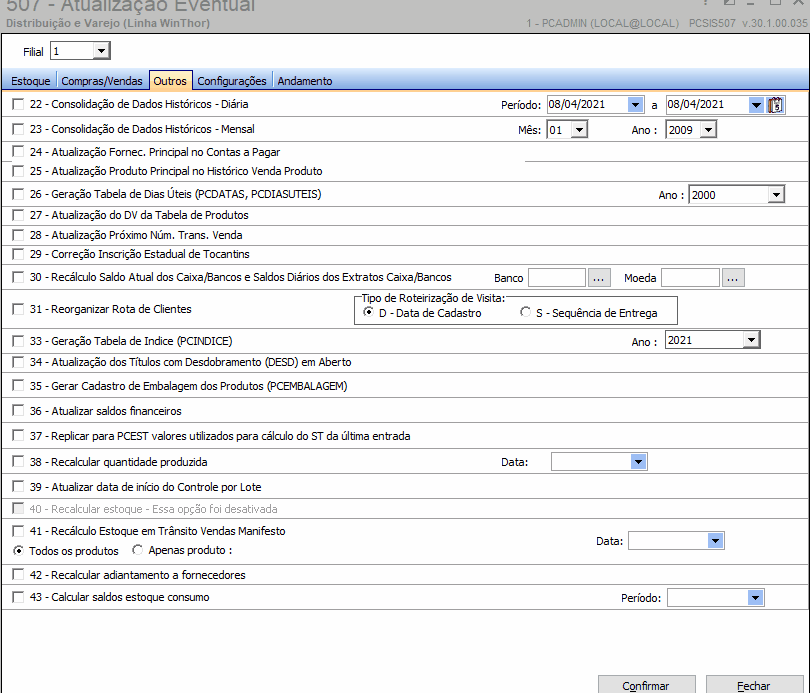Expand the Filial dropdown
The height and width of the screenshot is (693, 810).
[x=101, y=51]
